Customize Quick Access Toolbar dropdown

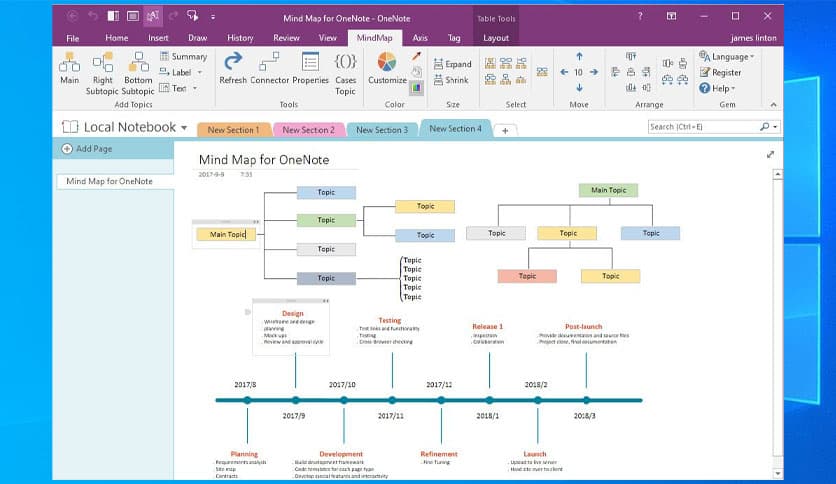[x=213, y=17]
